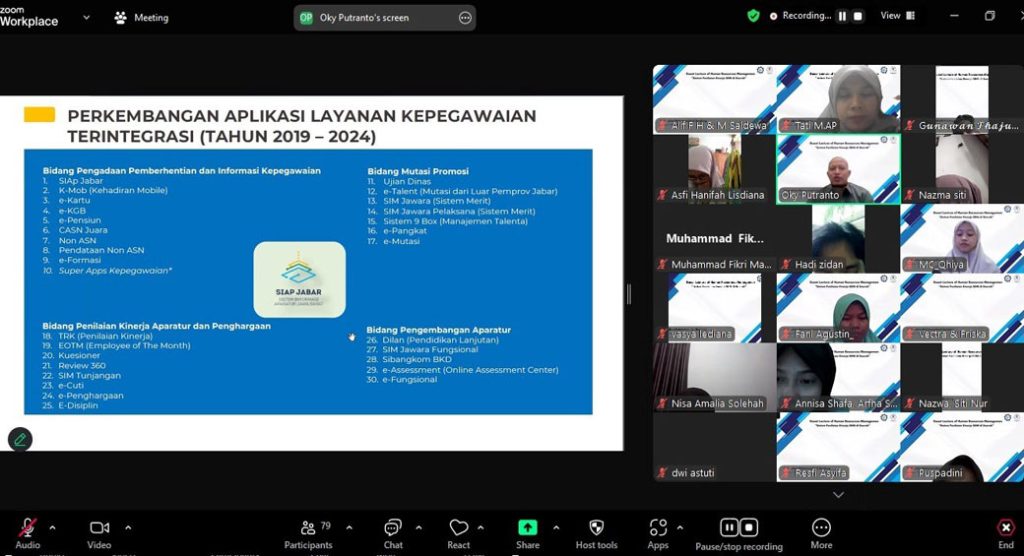Pause recording in bottom toolbar
The image size is (1024, 556).
(729, 527)
